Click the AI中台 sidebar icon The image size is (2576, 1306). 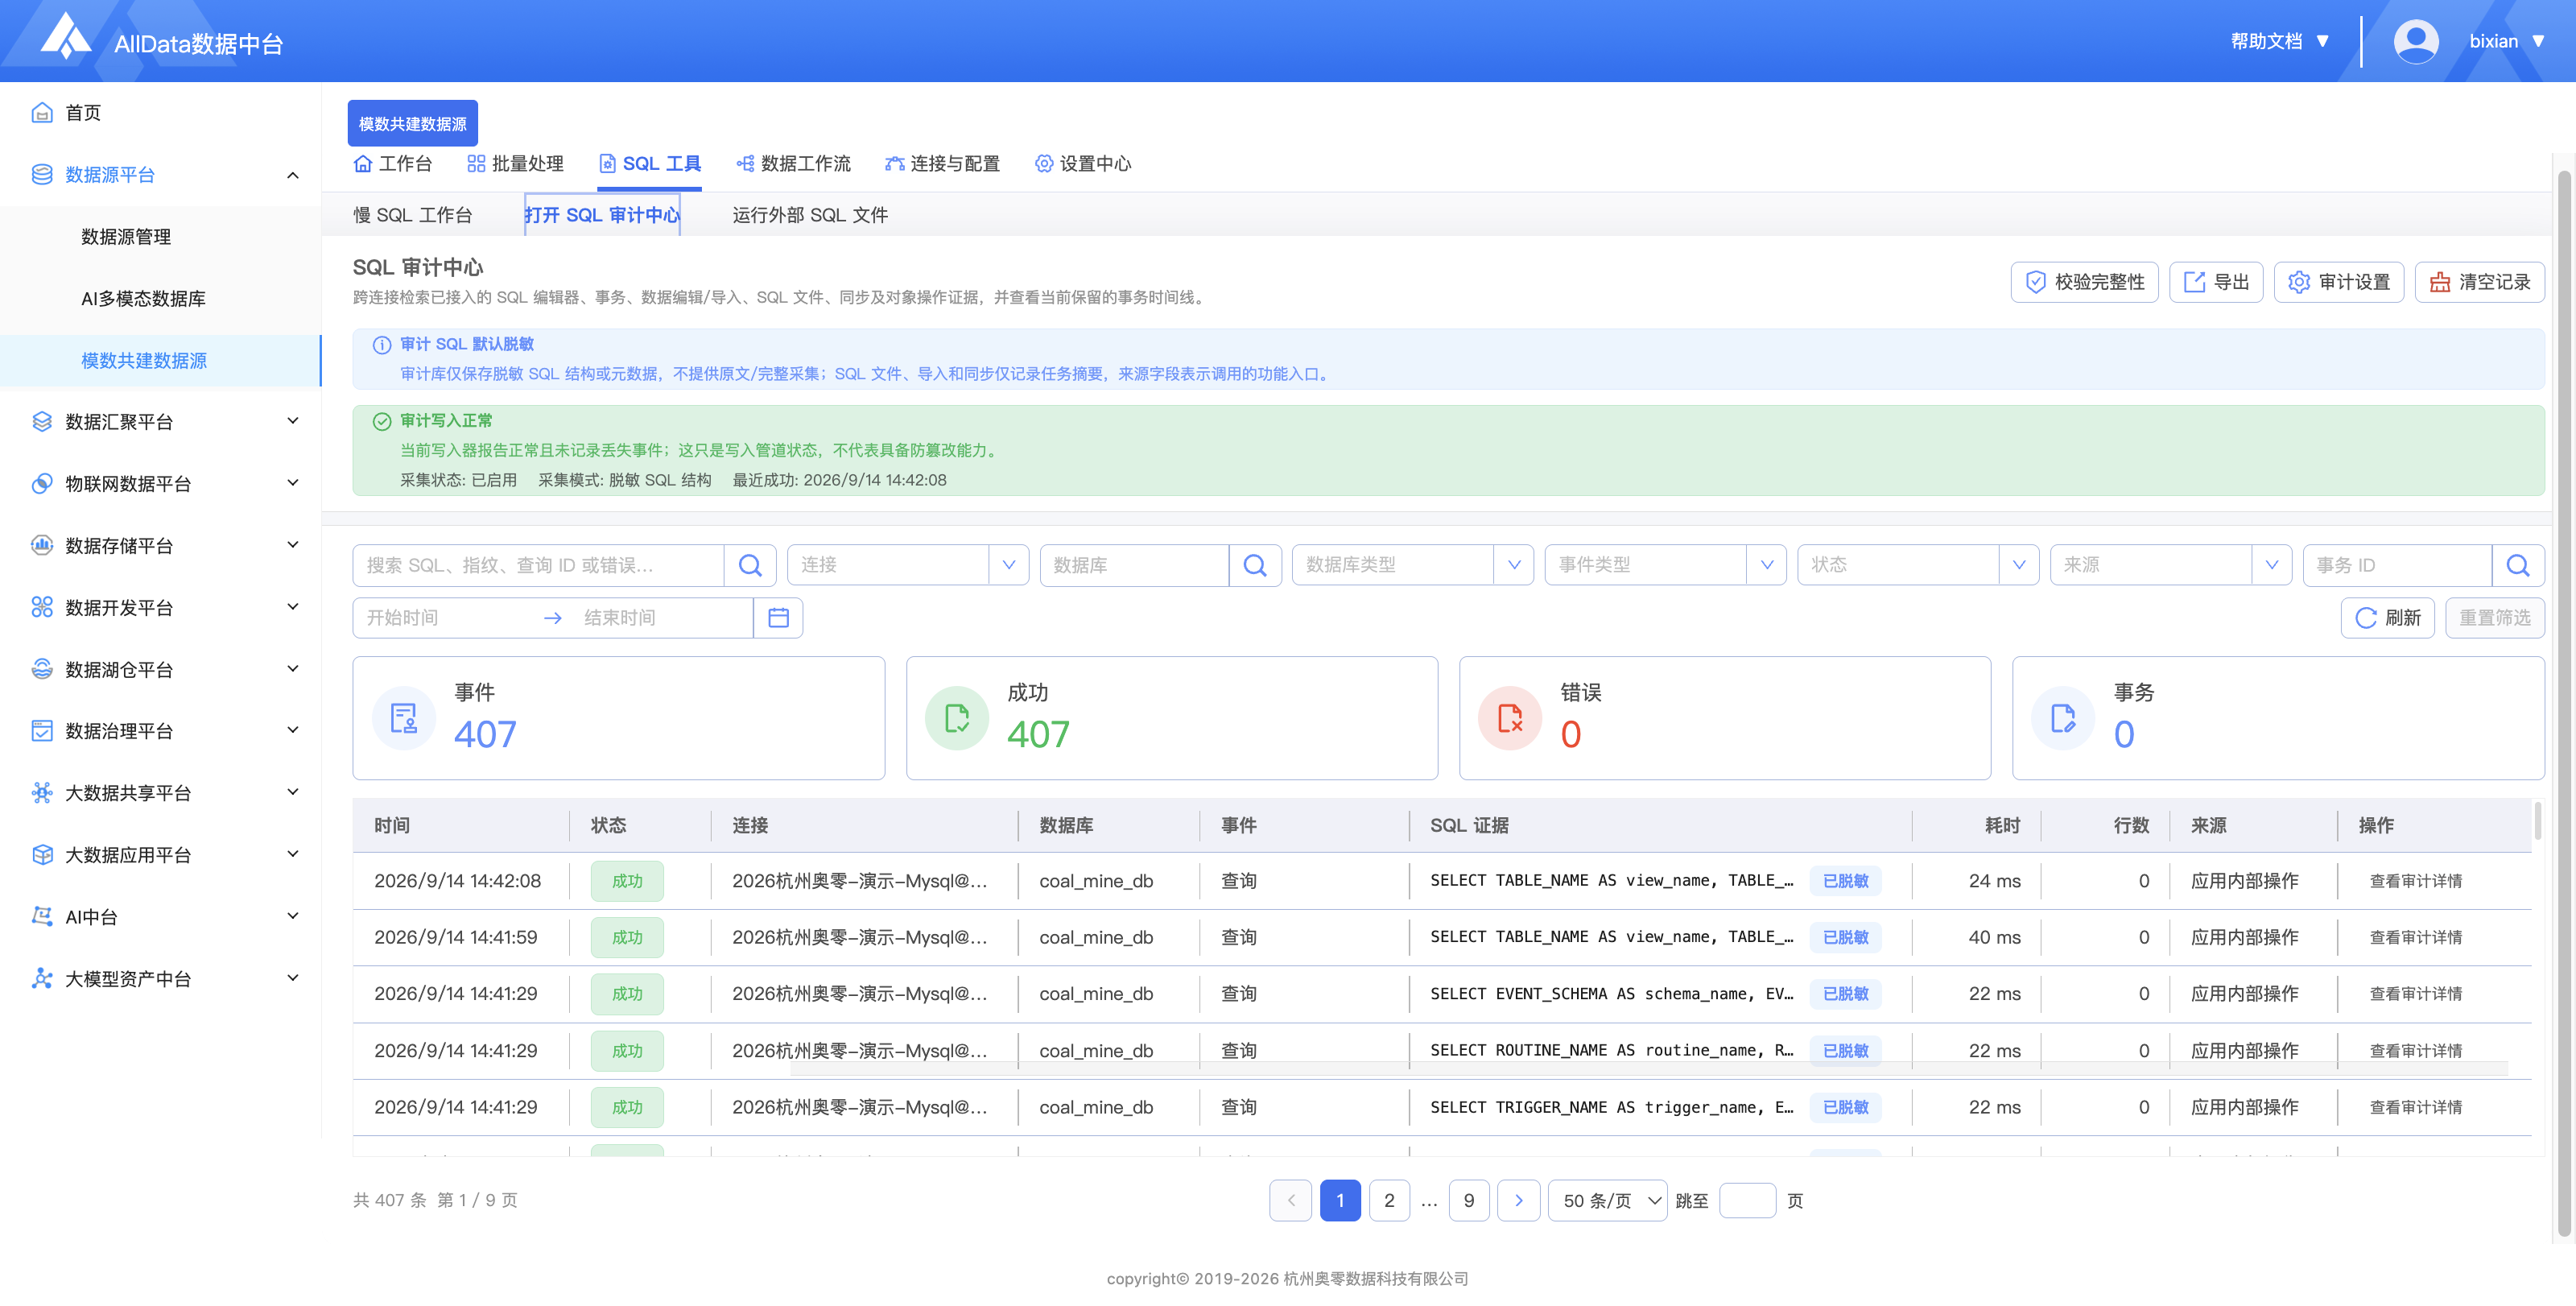42,916
